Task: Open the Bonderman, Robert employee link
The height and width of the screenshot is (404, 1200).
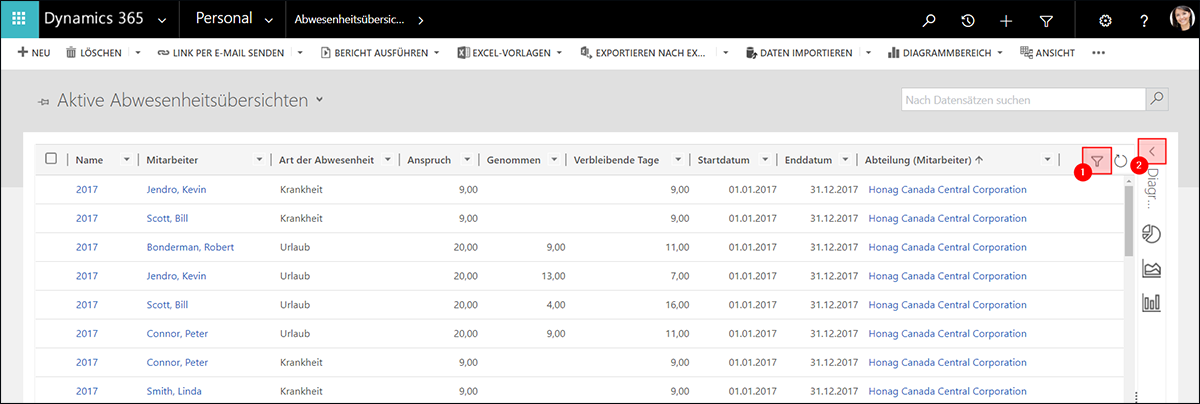Action: click(190, 247)
